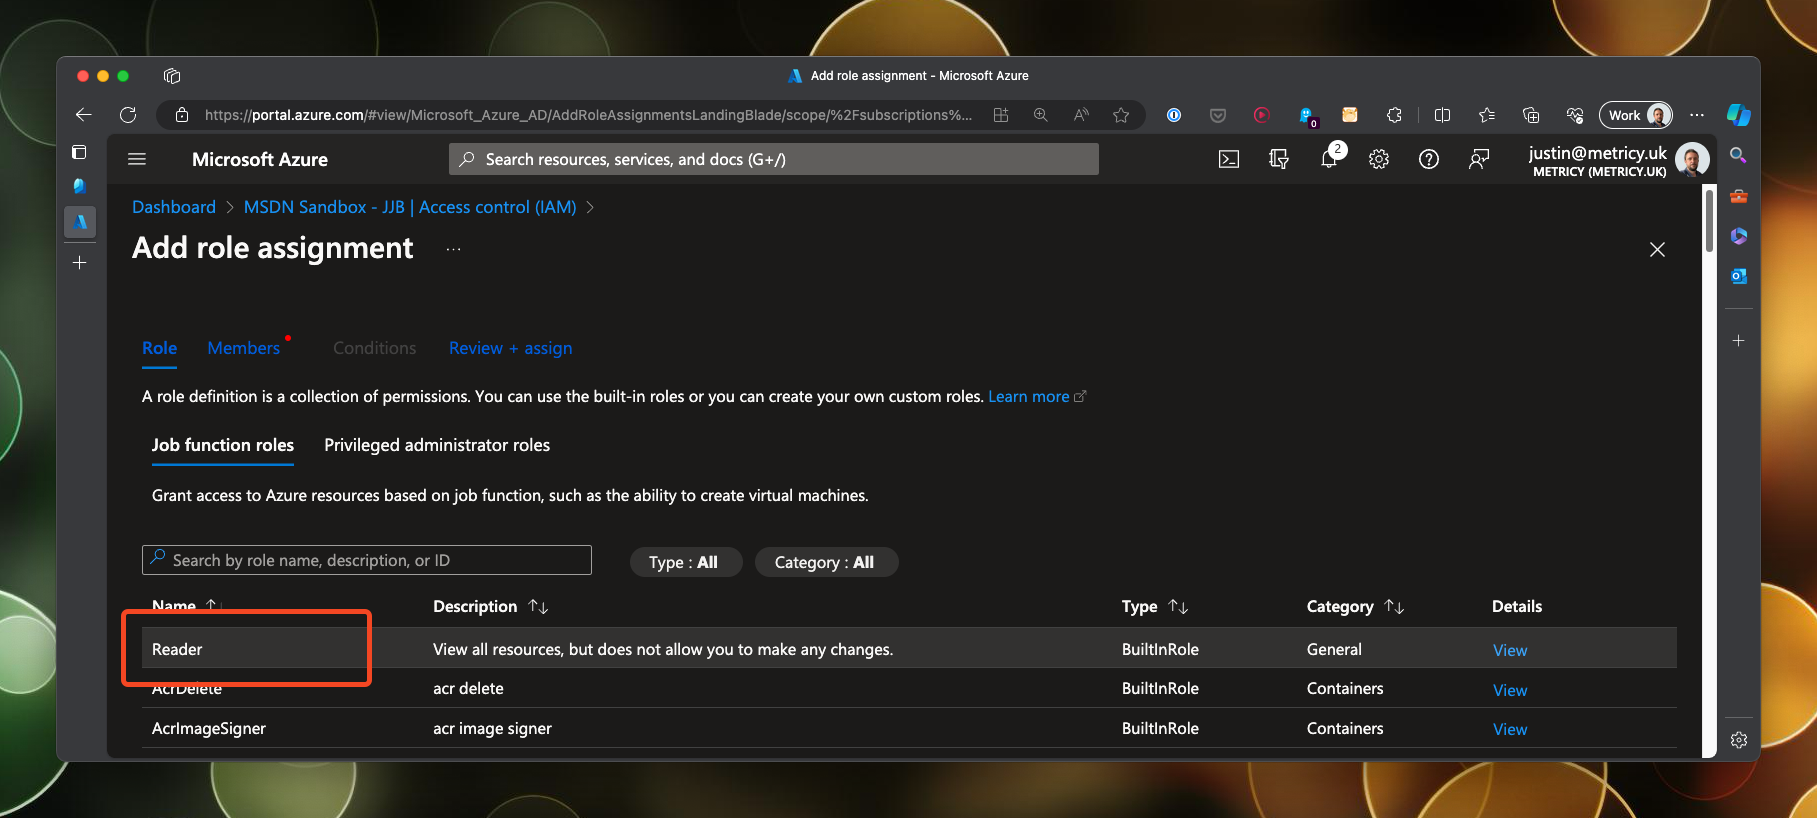This screenshot has height=818, width=1817.
Task: Sort roles by Name column
Action: (x=184, y=606)
